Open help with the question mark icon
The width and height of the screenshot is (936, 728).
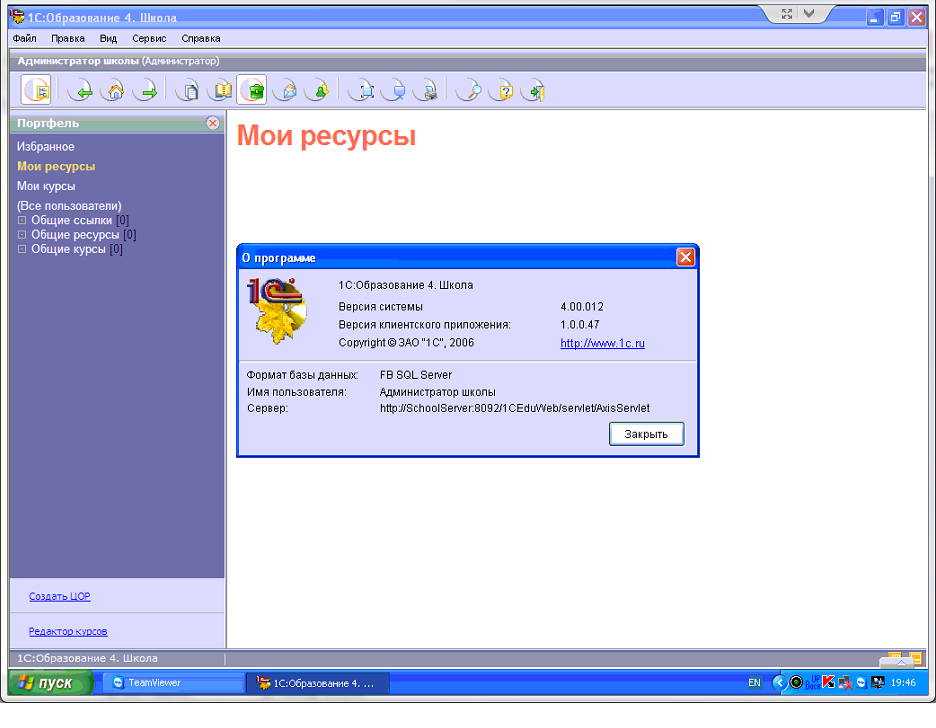pyautogui.click(x=501, y=91)
